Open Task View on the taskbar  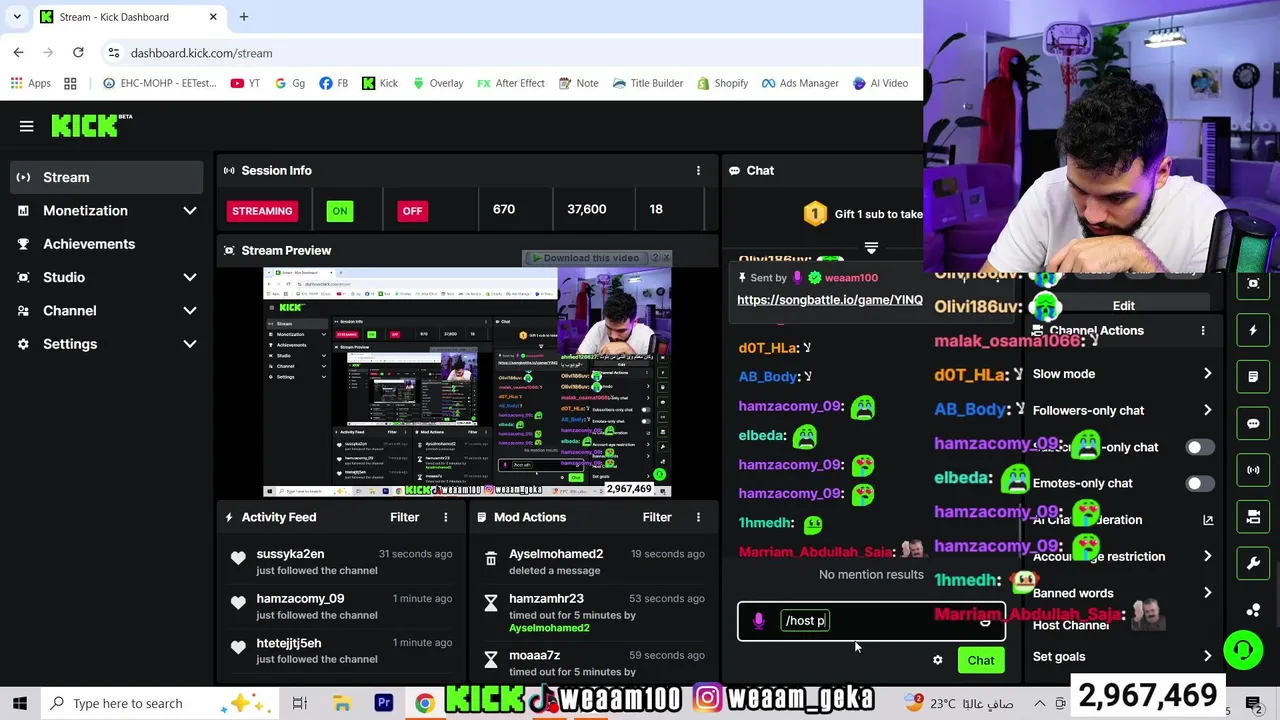tap(300, 703)
